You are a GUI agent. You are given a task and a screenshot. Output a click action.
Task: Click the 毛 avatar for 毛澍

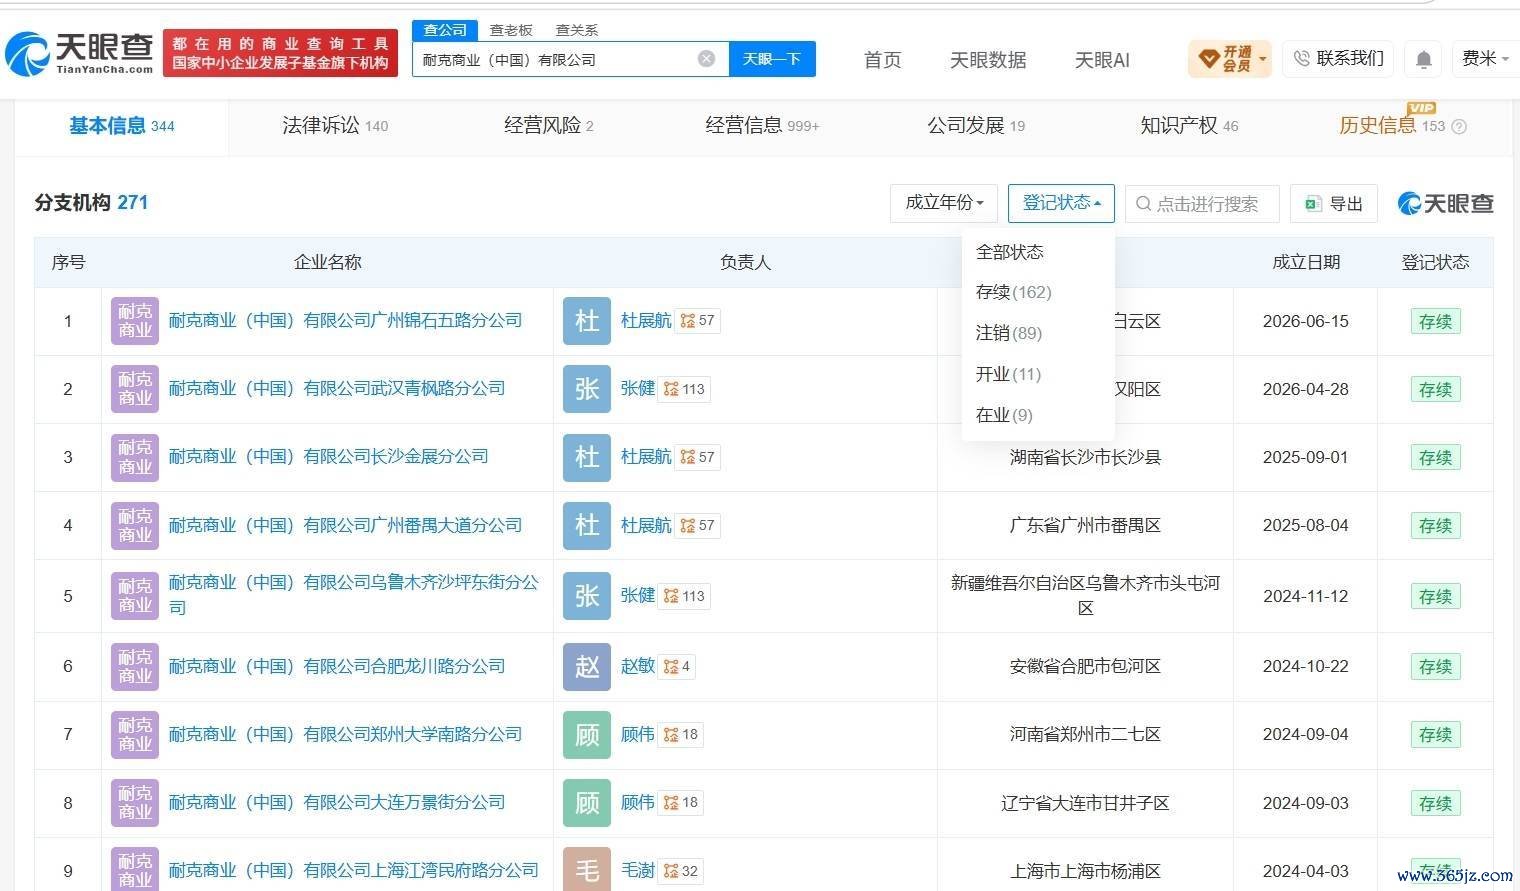(x=587, y=870)
